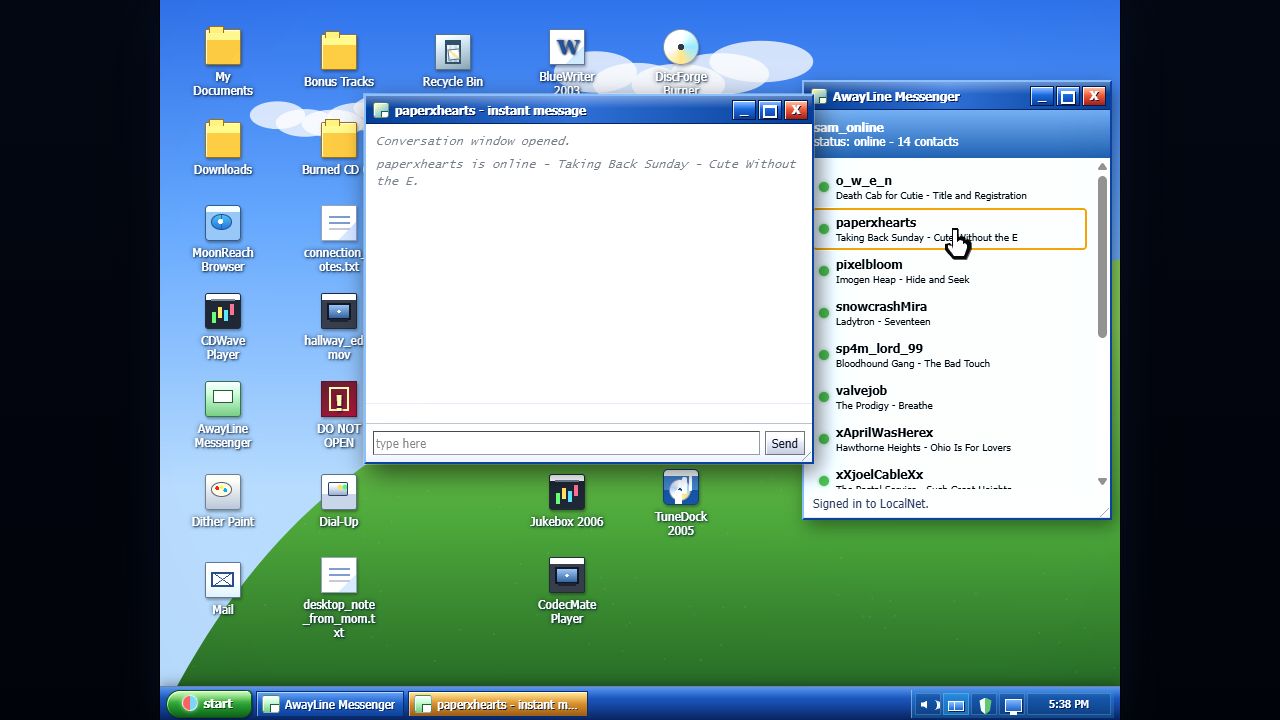Switch to paperxhearts instant message taskbar button
Image resolution: width=1280 pixels, height=720 pixels.
(498, 704)
